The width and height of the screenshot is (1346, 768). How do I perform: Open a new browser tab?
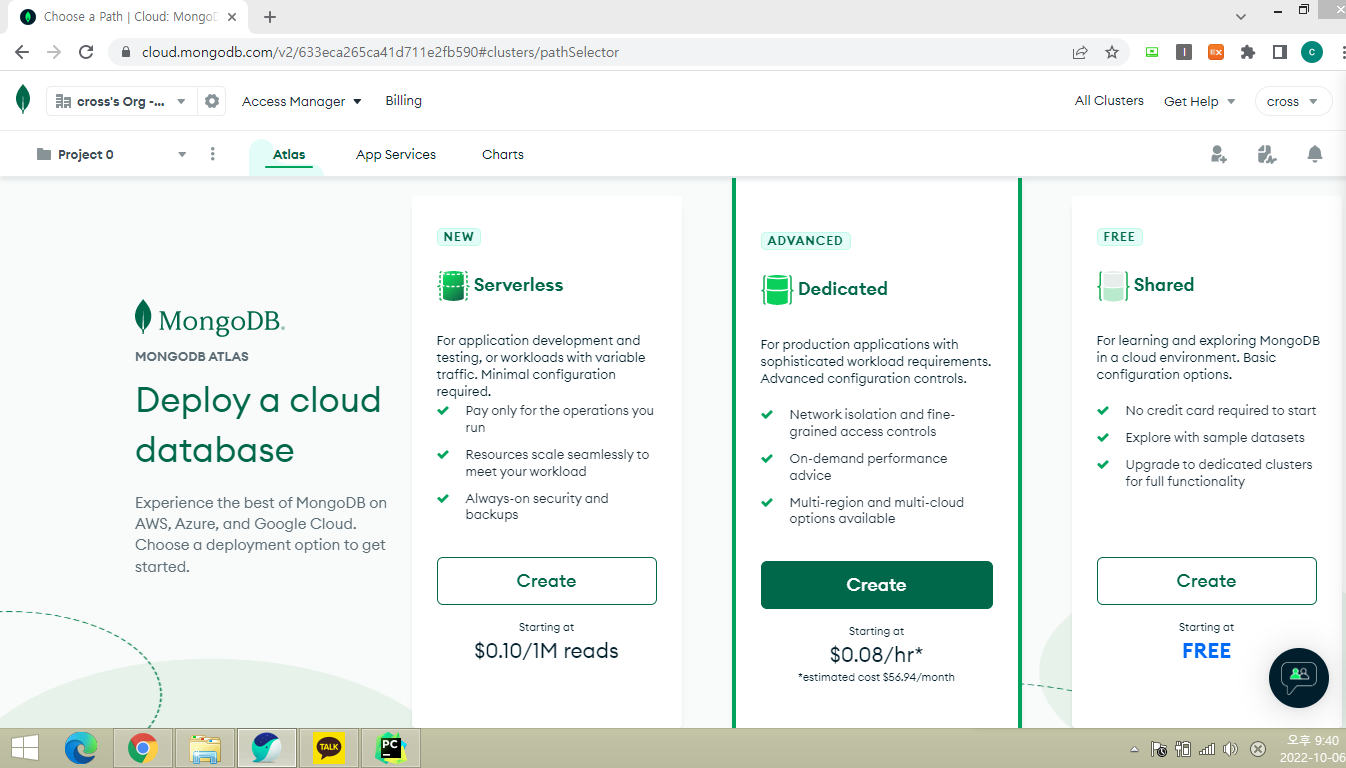point(270,17)
